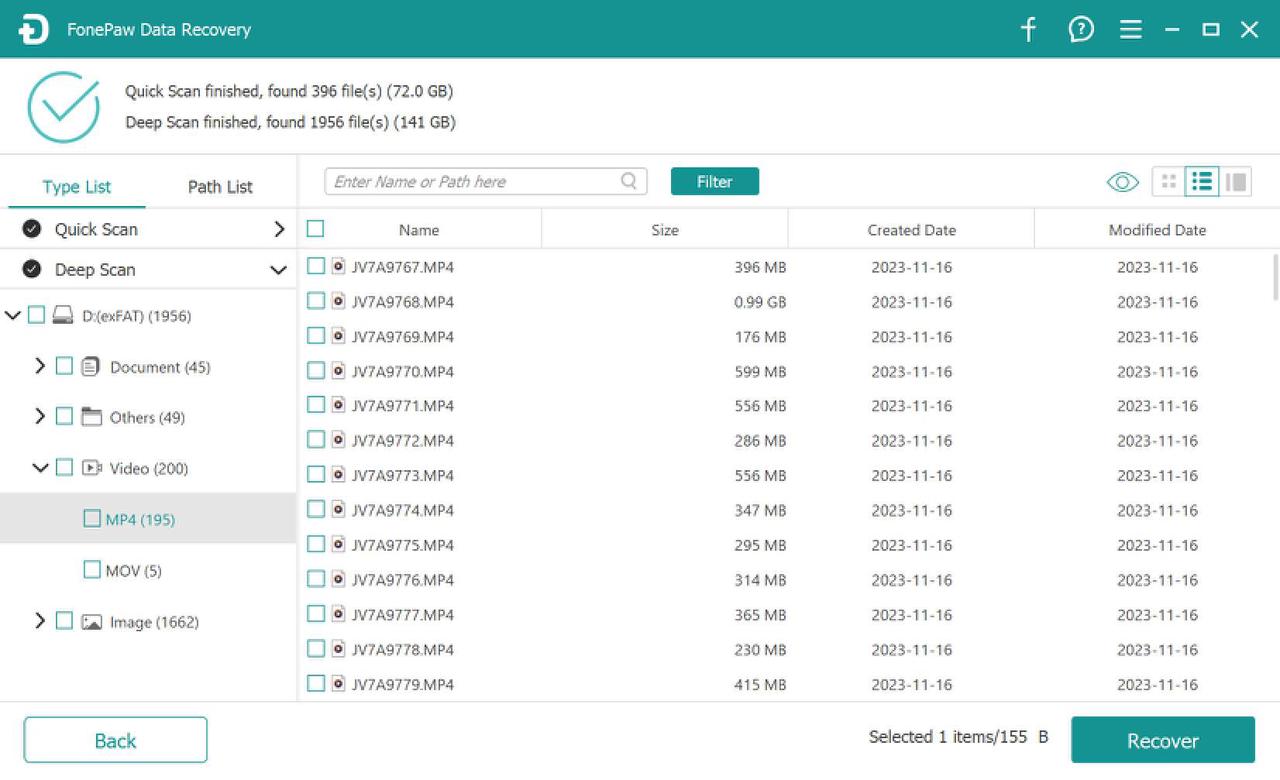
Task: Collapse the D:(exFAT) tree node
Action: [x=13, y=316]
